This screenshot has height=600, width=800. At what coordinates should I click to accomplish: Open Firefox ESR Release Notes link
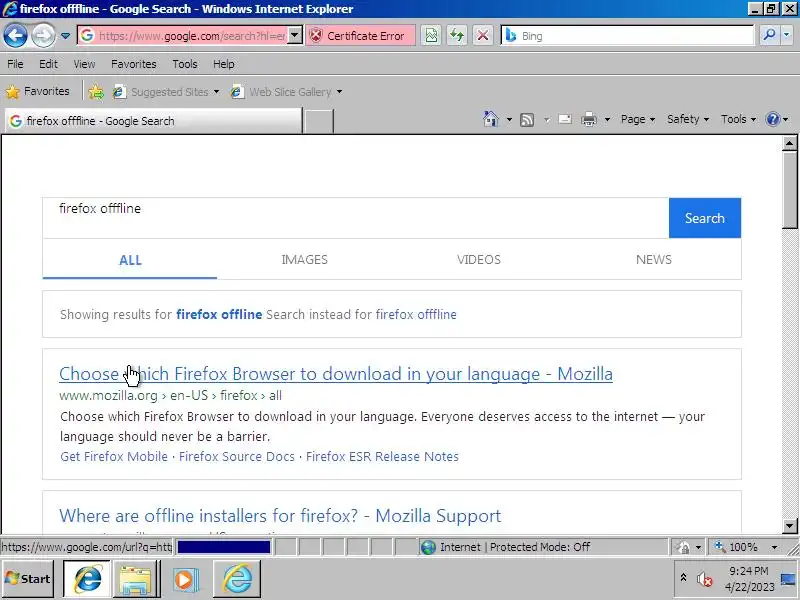(382, 456)
